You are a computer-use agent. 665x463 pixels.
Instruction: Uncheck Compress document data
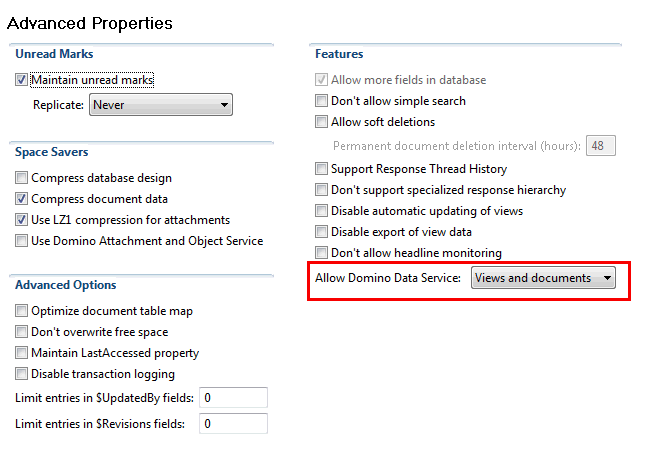pyautogui.click(x=22, y=199)
